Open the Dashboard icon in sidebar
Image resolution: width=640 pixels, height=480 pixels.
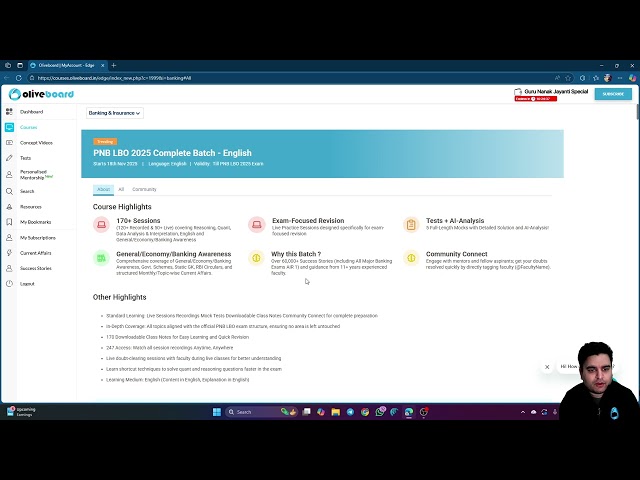click(x=10, y=112)
